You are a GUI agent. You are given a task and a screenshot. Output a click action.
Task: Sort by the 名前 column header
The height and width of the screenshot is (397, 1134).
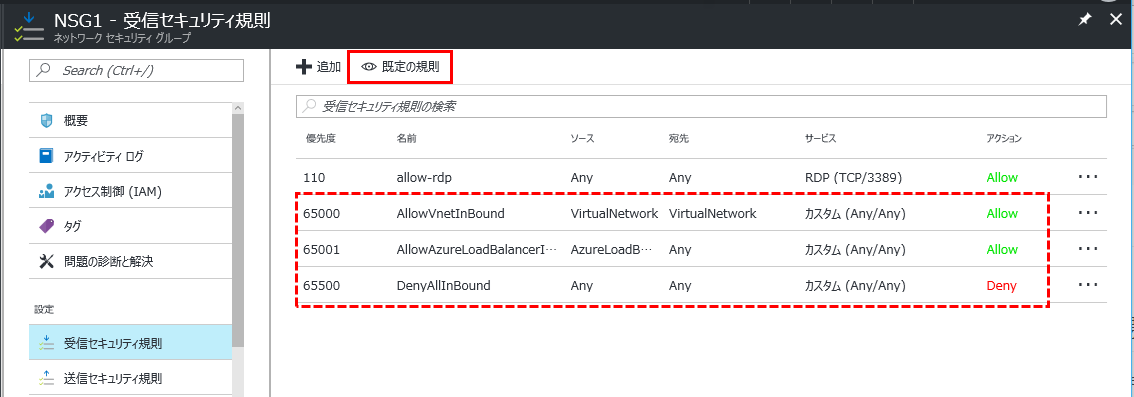pos(406,138)
